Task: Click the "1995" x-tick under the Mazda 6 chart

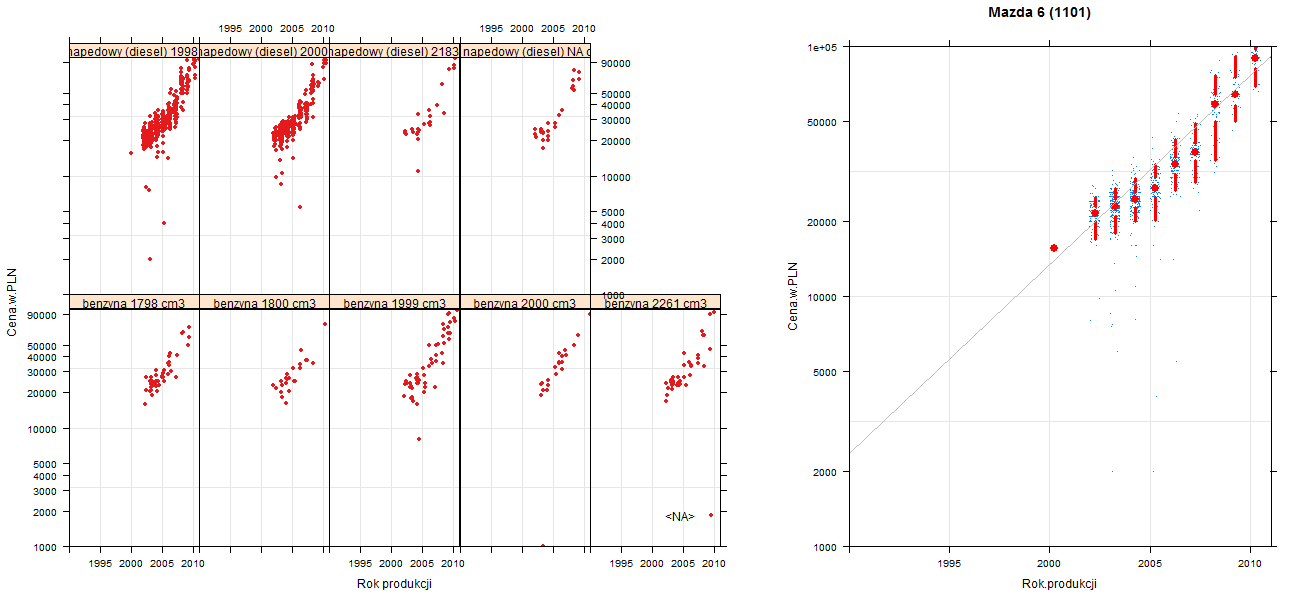Action: (949, 565)
